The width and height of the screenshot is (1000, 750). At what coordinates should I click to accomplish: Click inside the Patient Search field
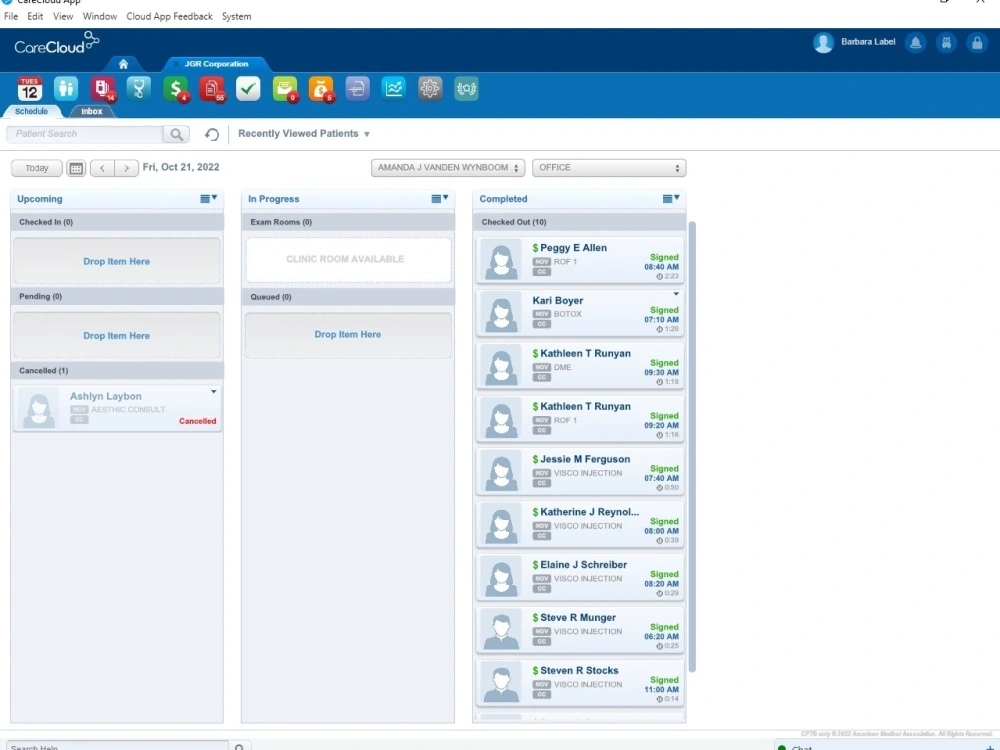(x=85, y=134)
